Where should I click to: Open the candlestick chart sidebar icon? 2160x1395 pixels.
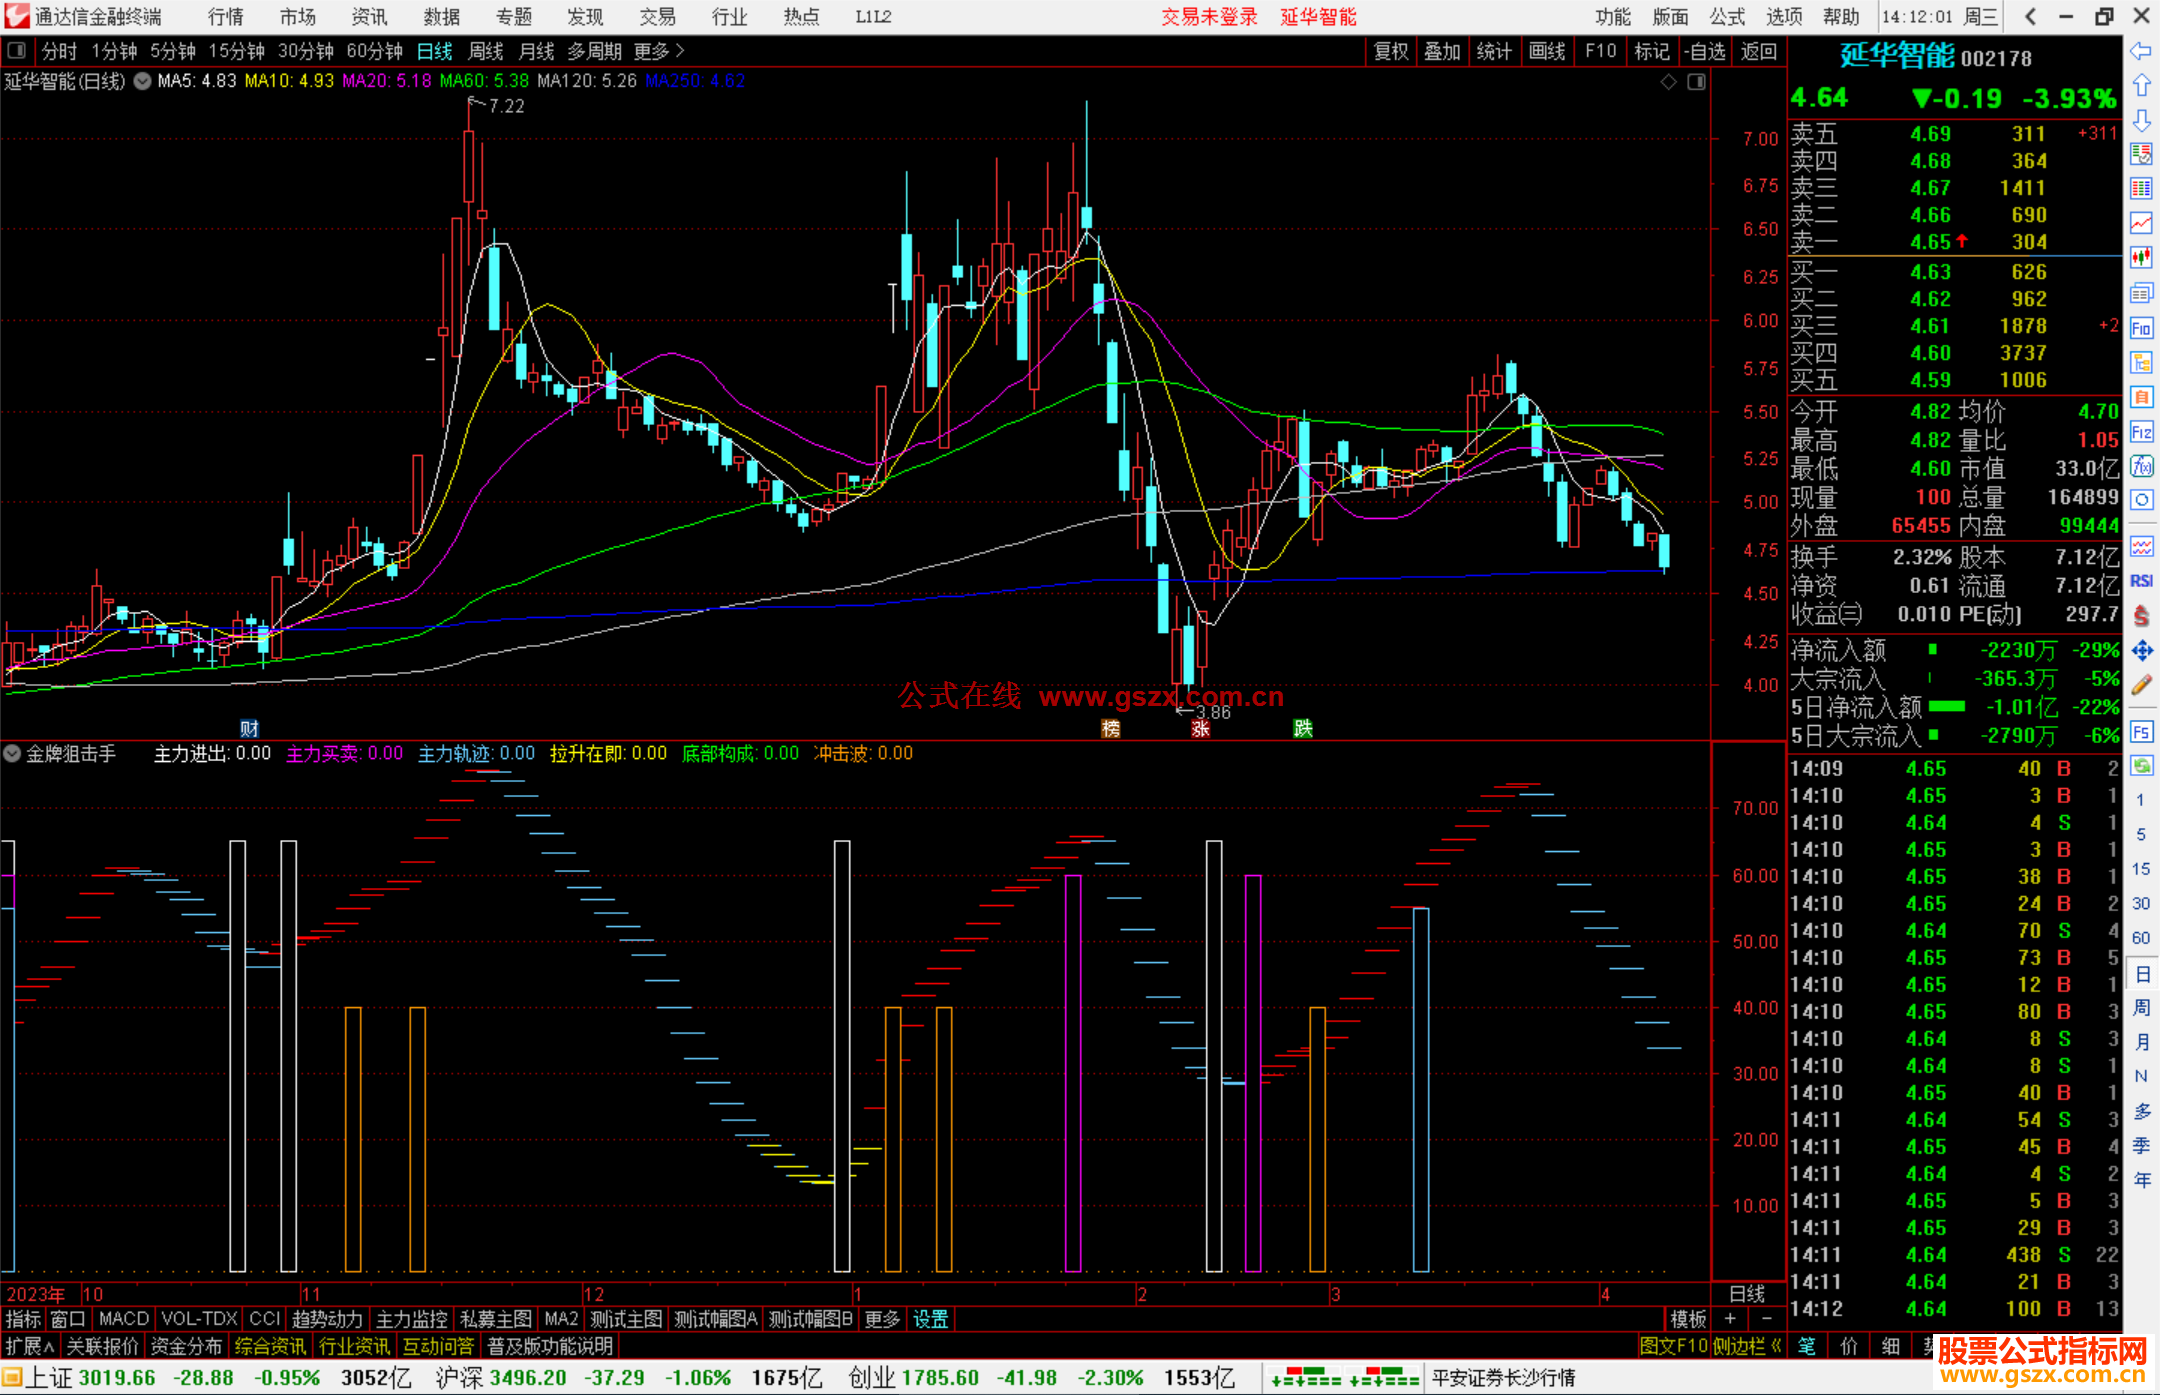point(2141,258)
